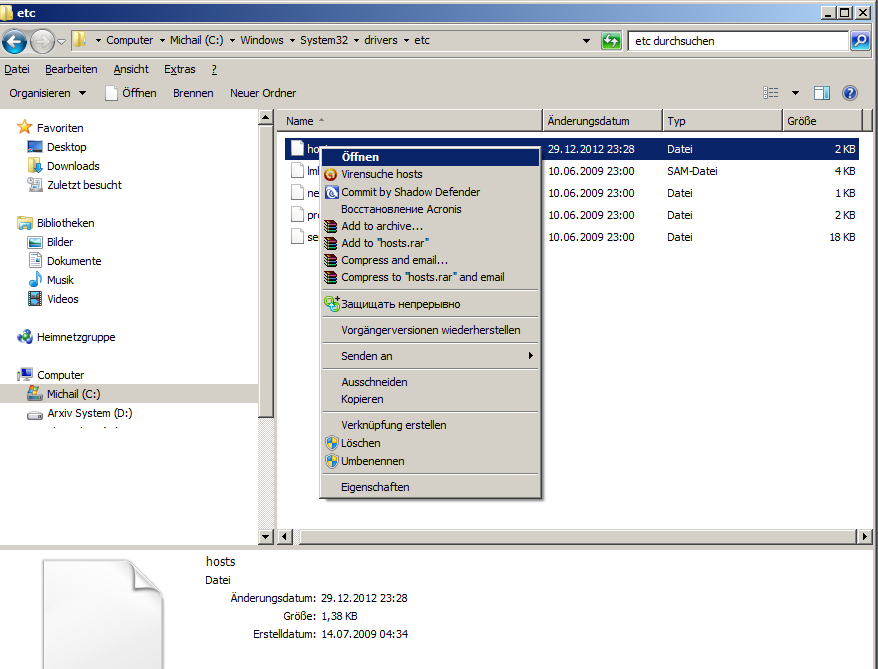The image size is (878, 669).
Task: Open the Organisieren dropdown
Action: click(x=48, y=93)
